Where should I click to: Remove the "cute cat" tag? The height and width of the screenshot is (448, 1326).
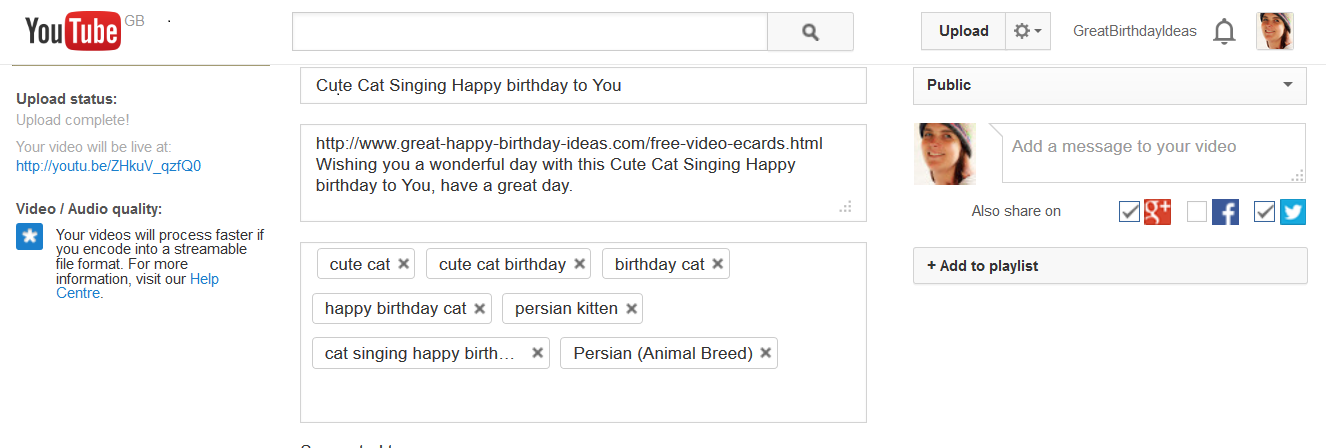pyautogui.click(x=404, y=264)
